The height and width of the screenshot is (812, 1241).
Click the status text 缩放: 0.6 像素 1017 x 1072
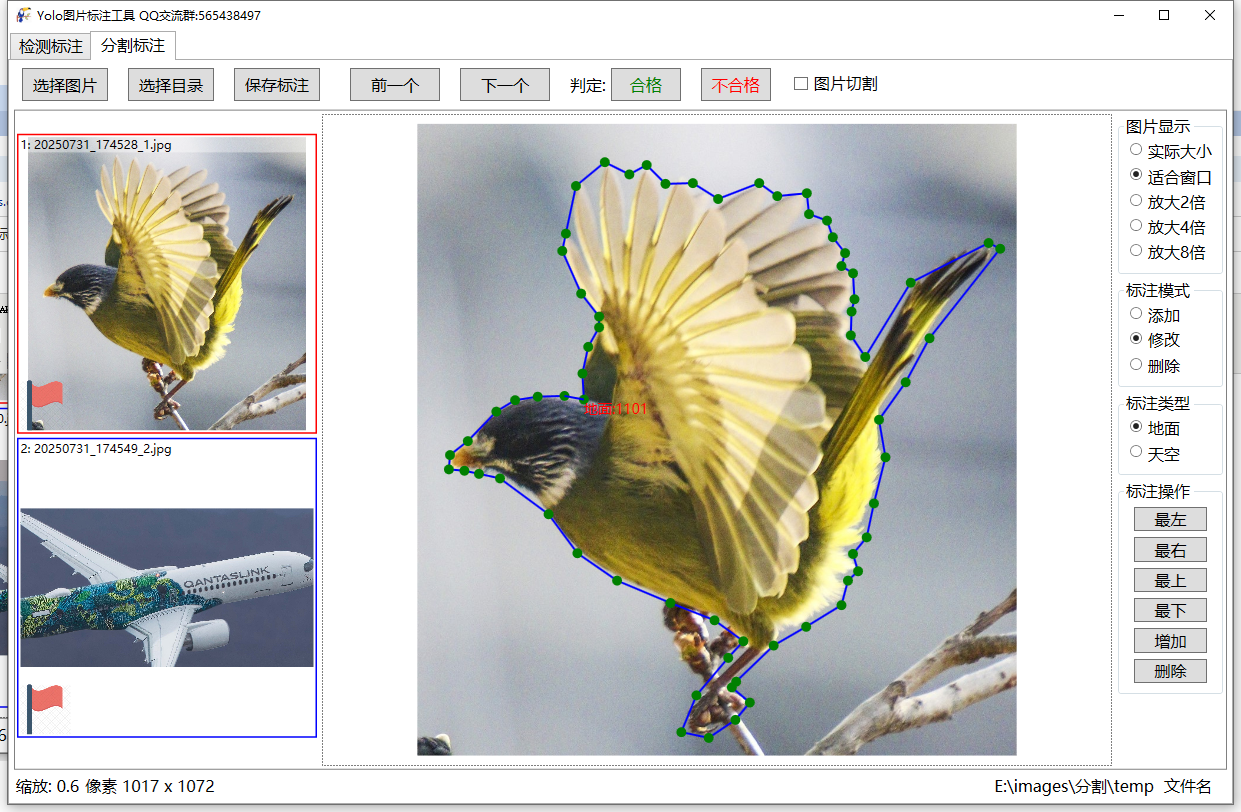coord(115,786)
